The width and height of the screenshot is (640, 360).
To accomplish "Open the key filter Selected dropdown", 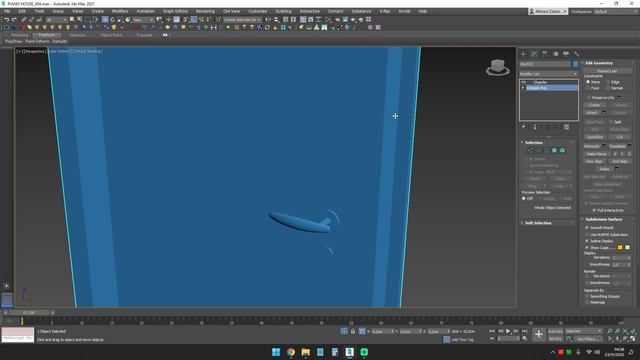I will pyautogui.click(x=584, y=331).
